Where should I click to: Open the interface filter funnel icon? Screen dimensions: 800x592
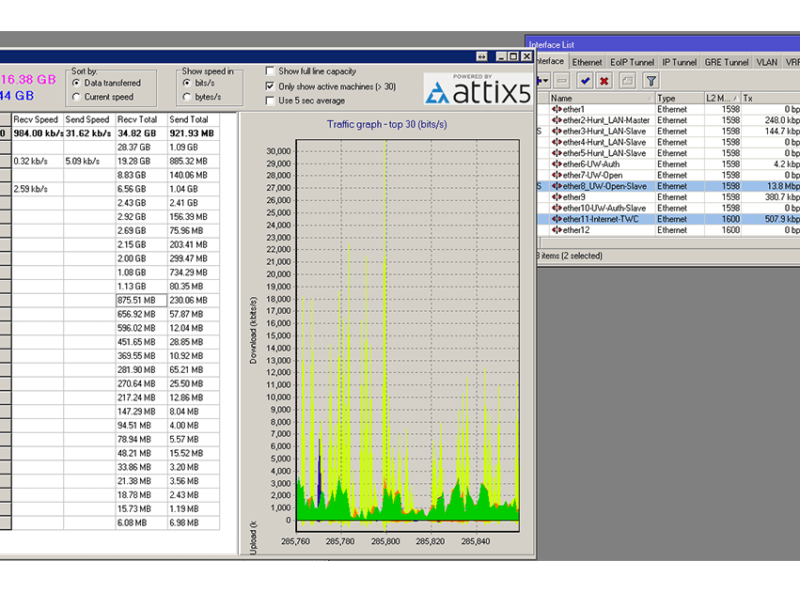point(650,81)
